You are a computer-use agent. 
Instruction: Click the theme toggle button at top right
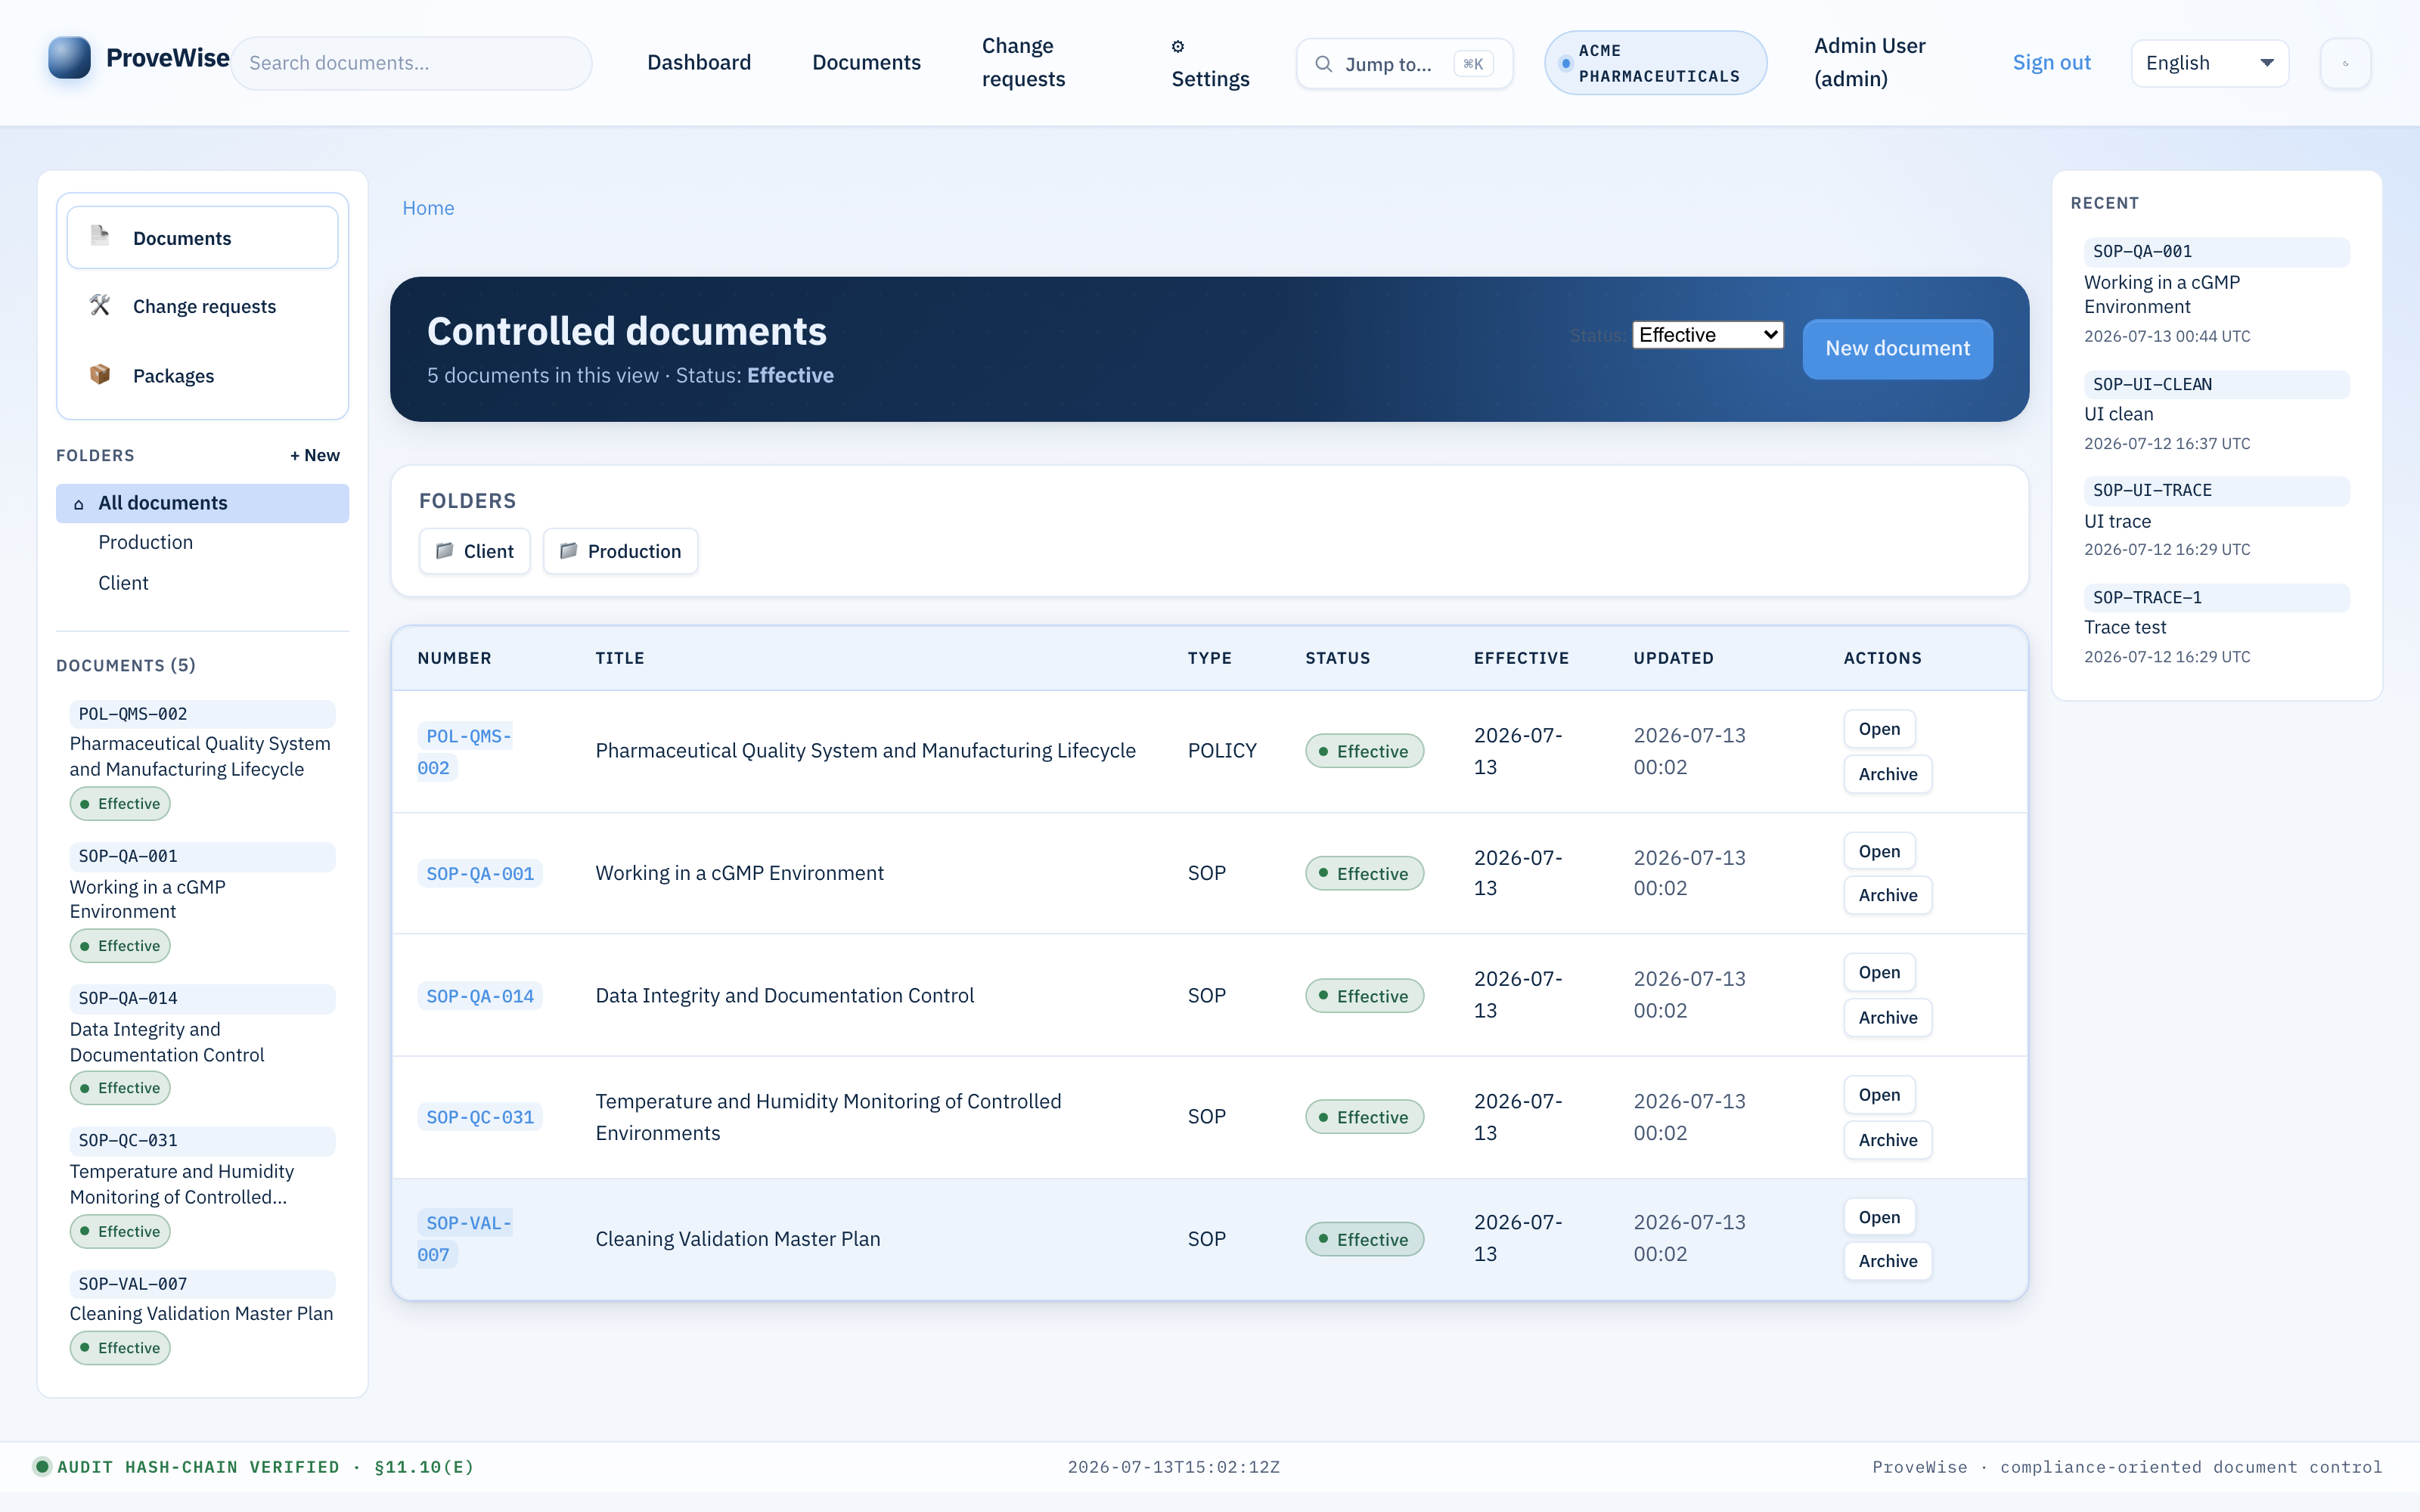point(2345,63)
